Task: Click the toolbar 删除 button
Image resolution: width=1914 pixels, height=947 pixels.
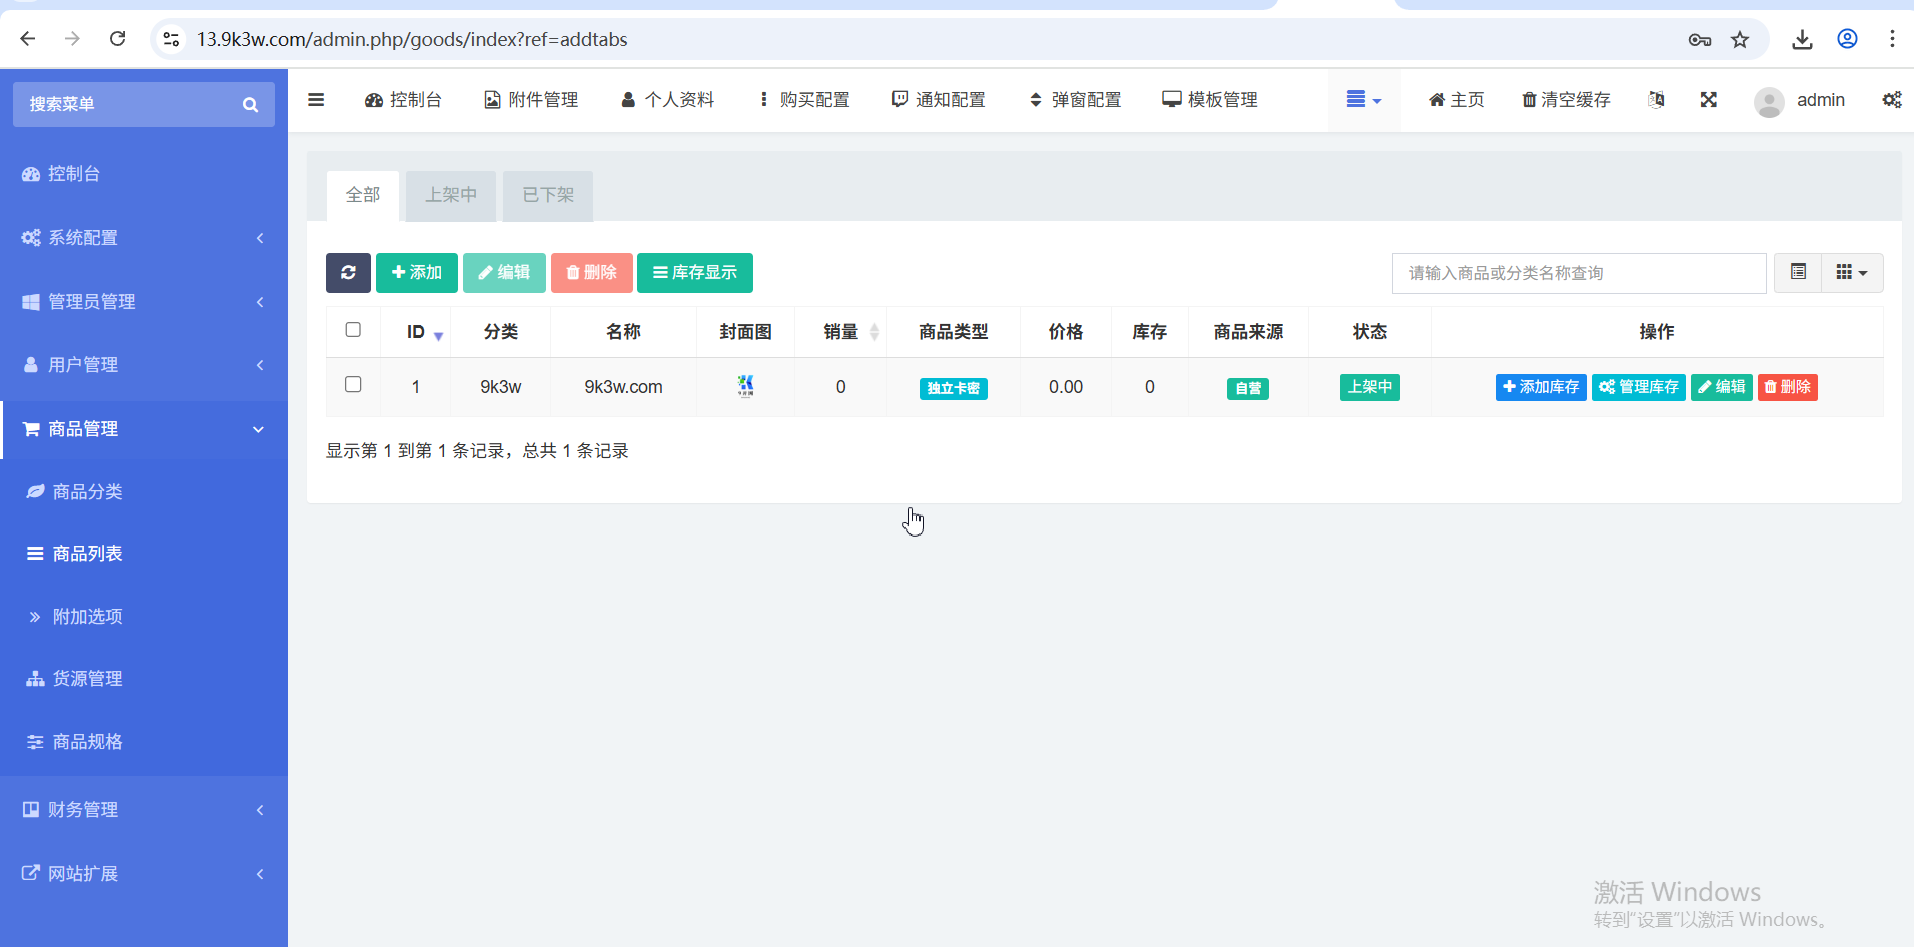Action: (592, 273)
